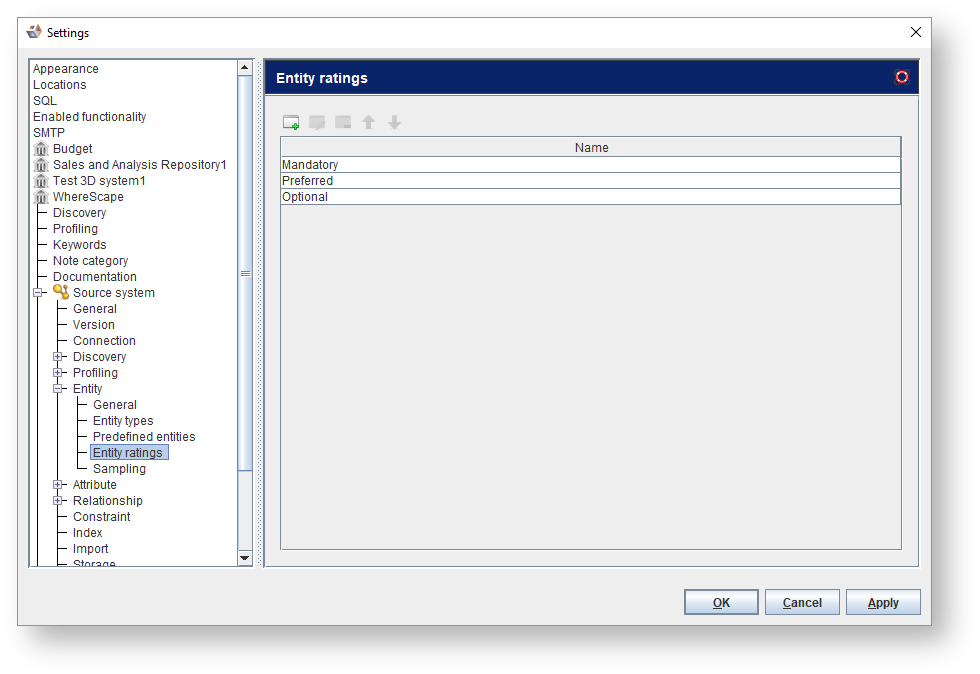Viewport: 980px width, 674px height.
Task: Open Enabled functionality settings
Action: click(89, 117)
